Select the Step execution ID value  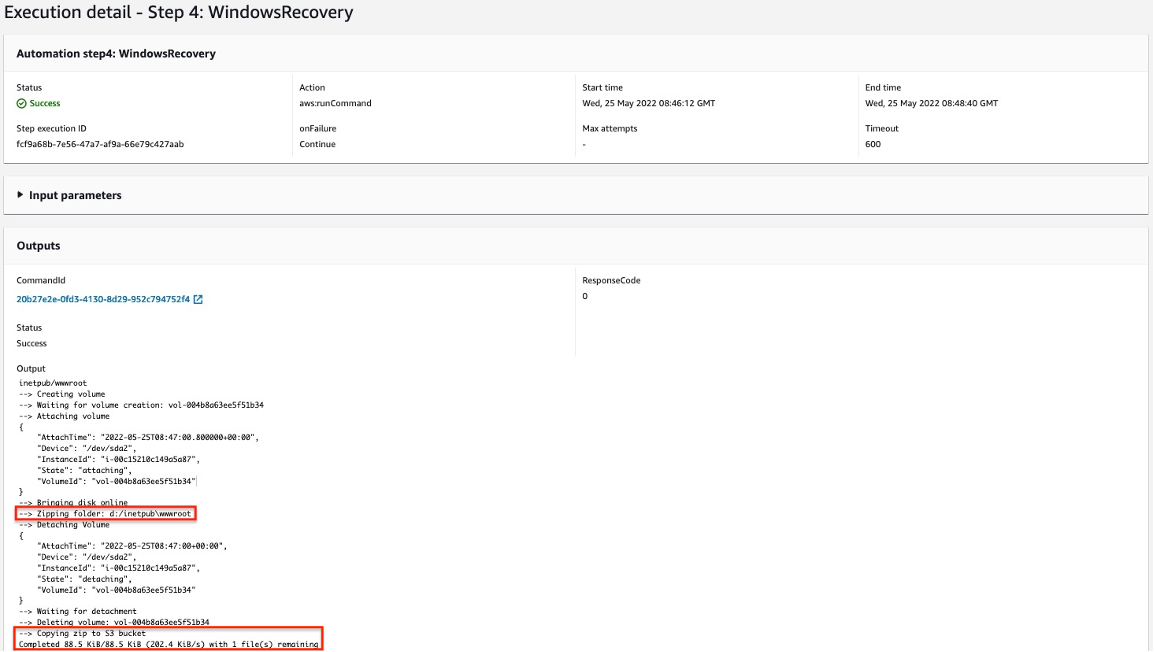coord(100,144)
